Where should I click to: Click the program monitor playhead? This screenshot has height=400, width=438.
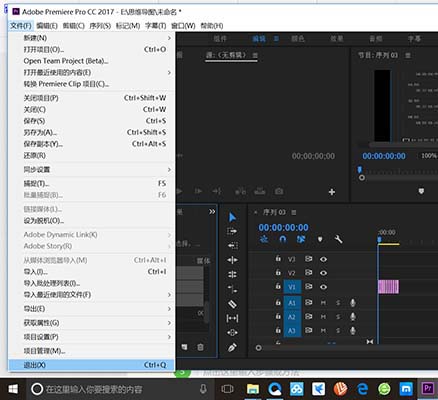tap(360, 170)
